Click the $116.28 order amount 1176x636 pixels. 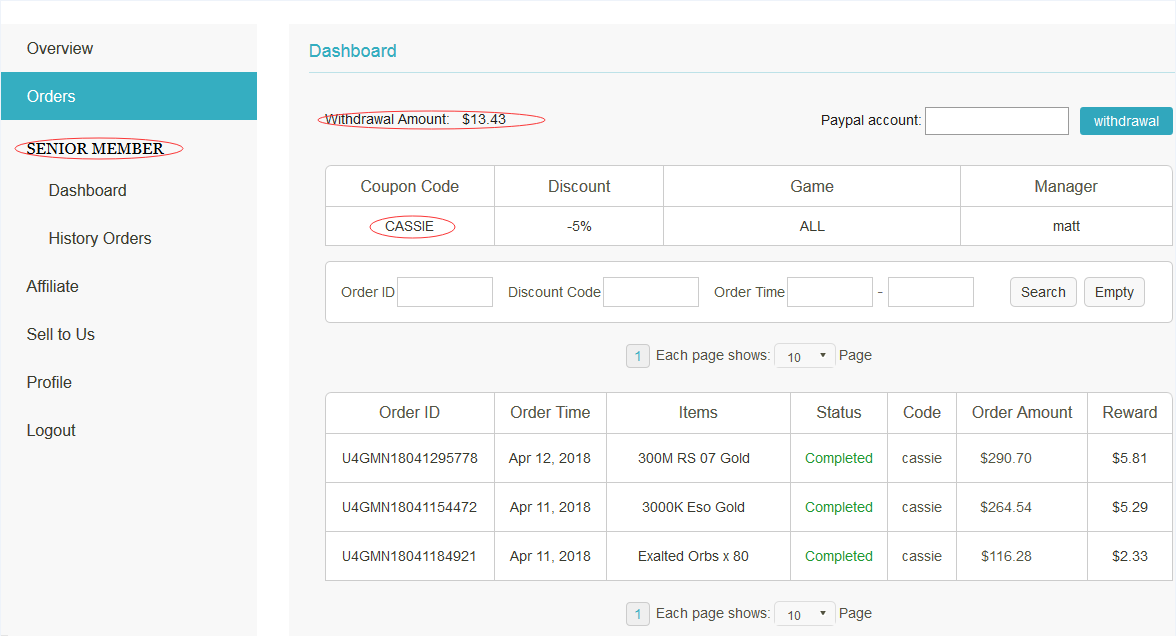(x=1006, y=556)
